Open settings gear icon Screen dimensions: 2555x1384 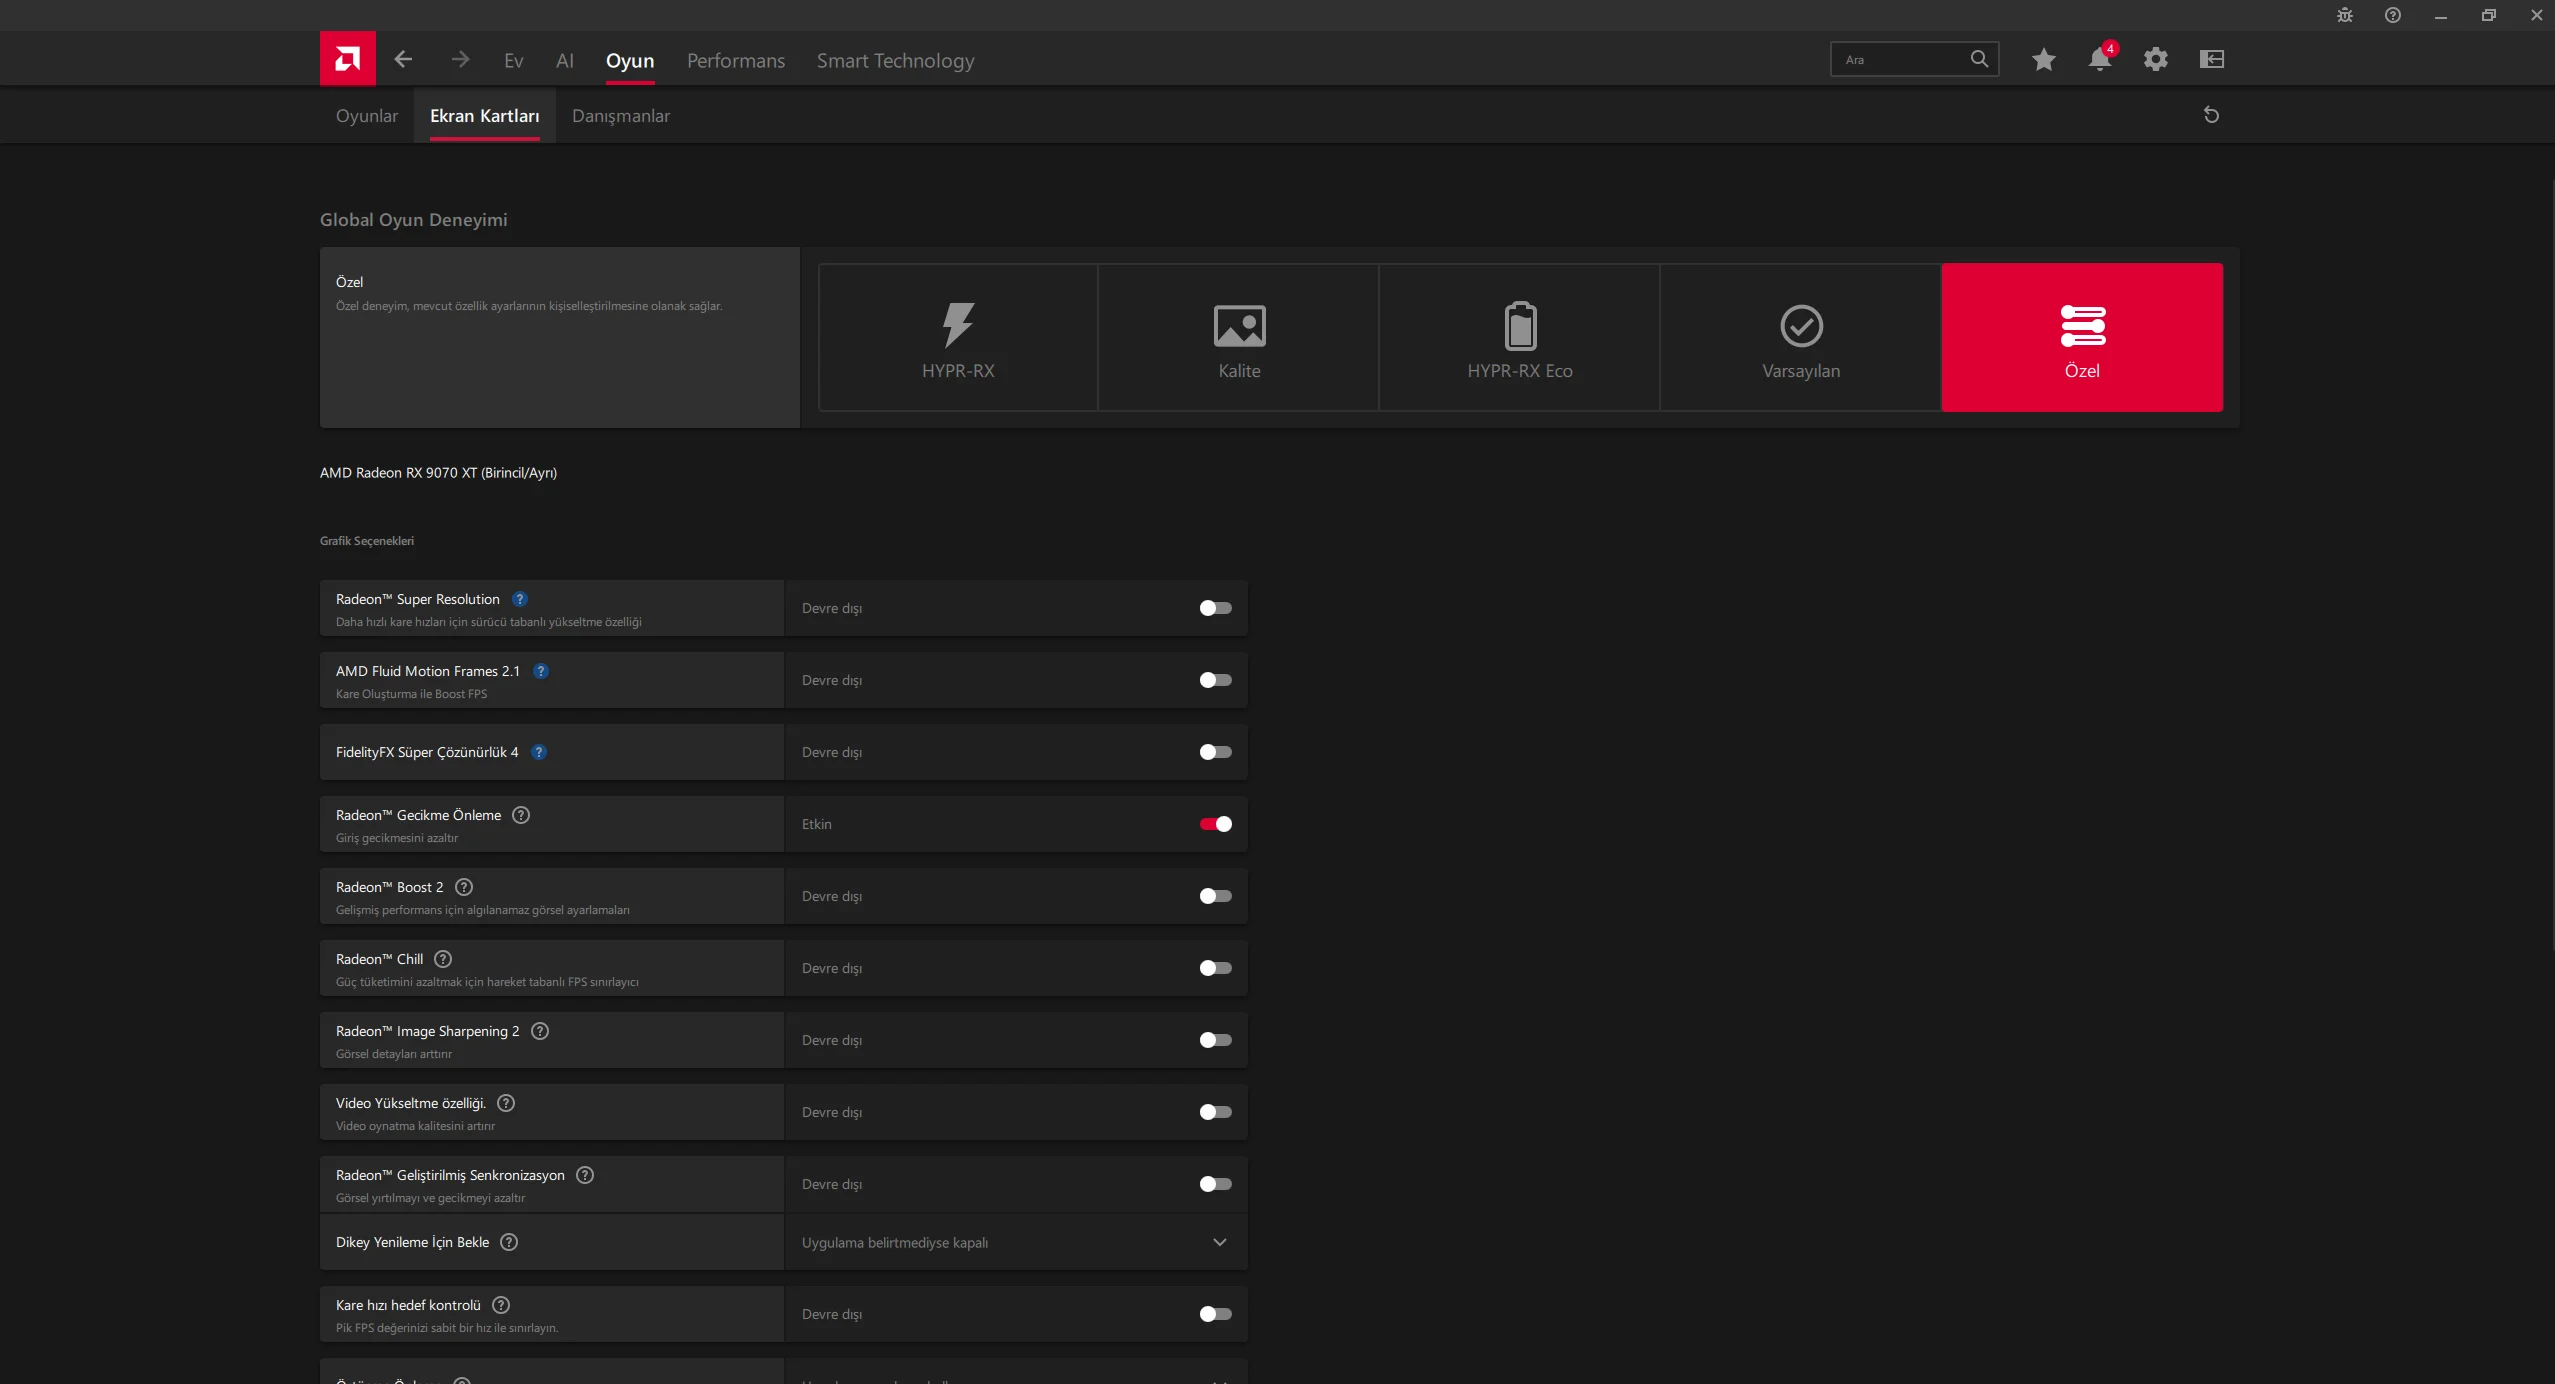(2156, 60)
